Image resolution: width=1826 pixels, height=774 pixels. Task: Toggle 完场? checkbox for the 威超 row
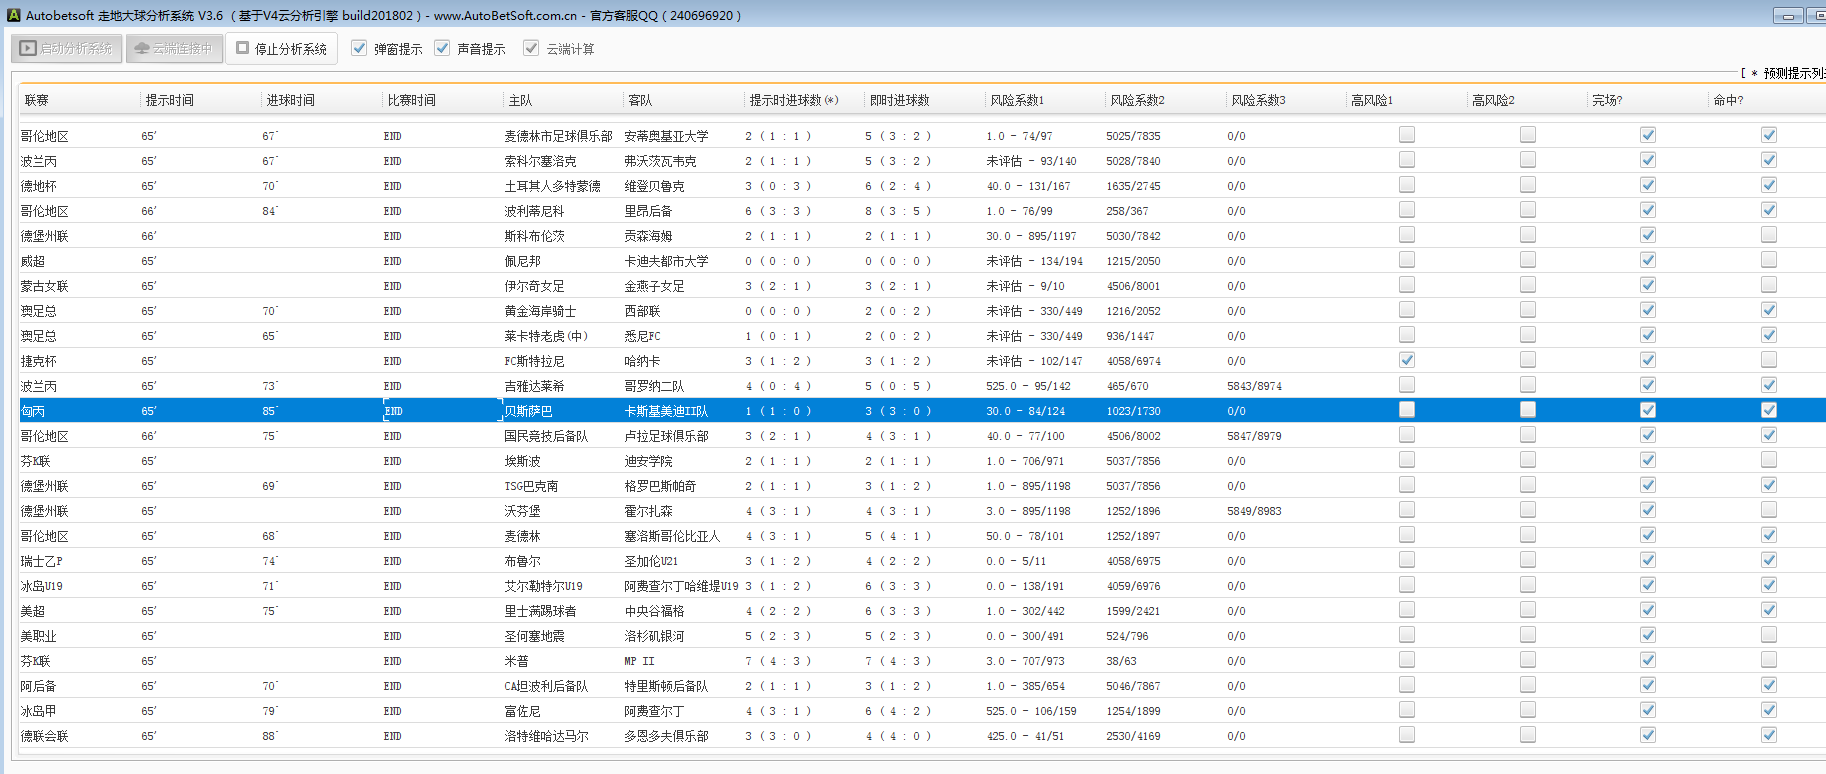(x=1647, y=260)
